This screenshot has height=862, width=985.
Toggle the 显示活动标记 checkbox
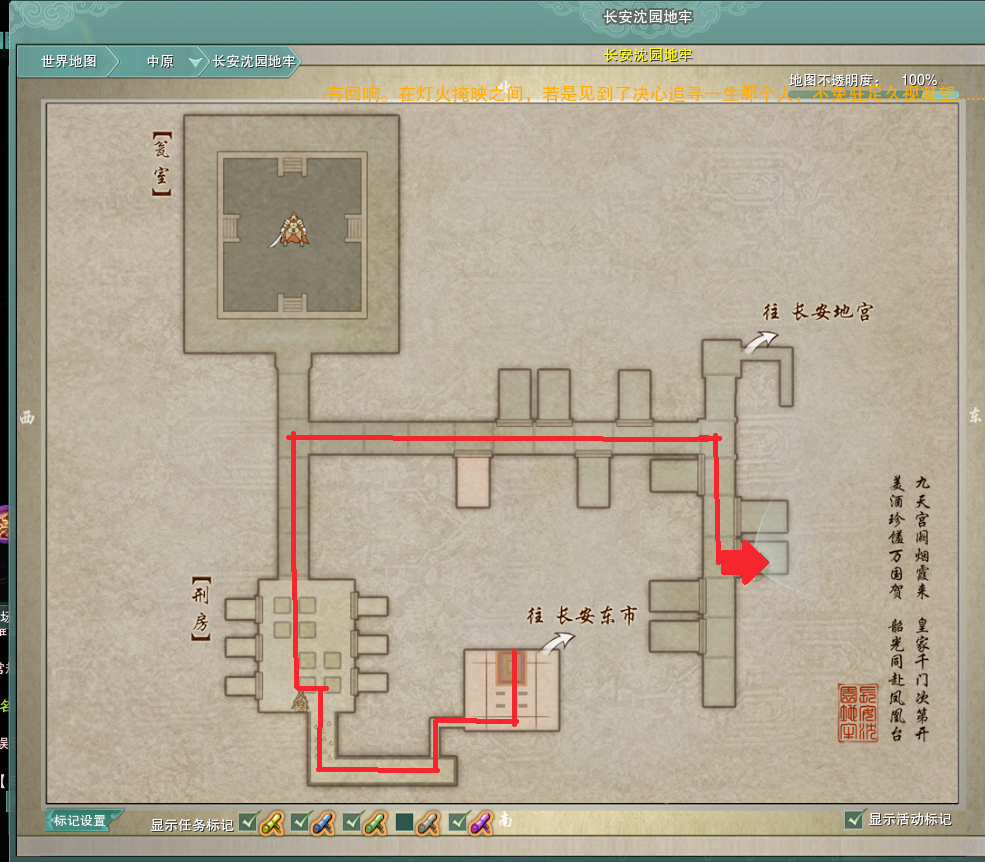click(853, 819)
